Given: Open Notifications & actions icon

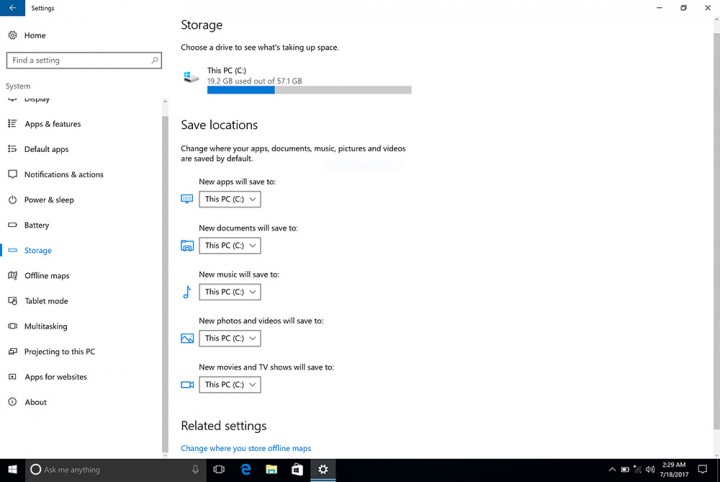Looking at the screenshot, I should (x=12, y=174).
